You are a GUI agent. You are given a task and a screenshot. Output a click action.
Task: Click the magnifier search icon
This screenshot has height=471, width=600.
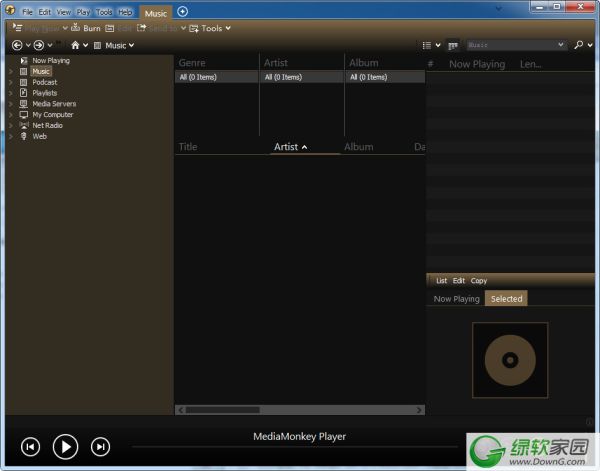click(579, 45)
